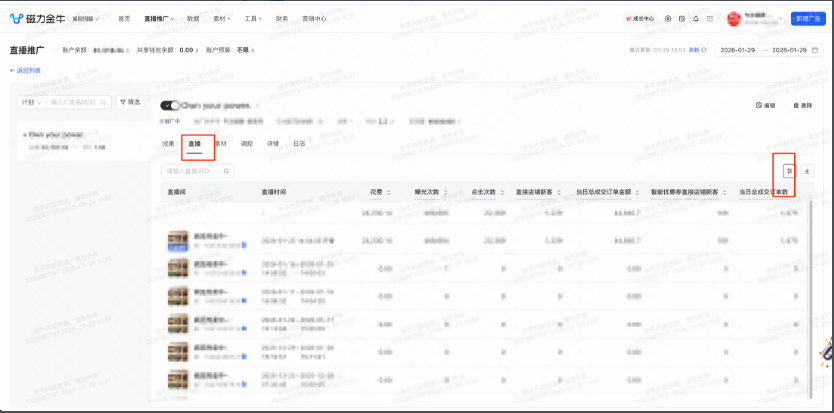Go back via 返回列表 link
Image resolution: width=834 pixels, height=413 pixels.
coord(25,70)
